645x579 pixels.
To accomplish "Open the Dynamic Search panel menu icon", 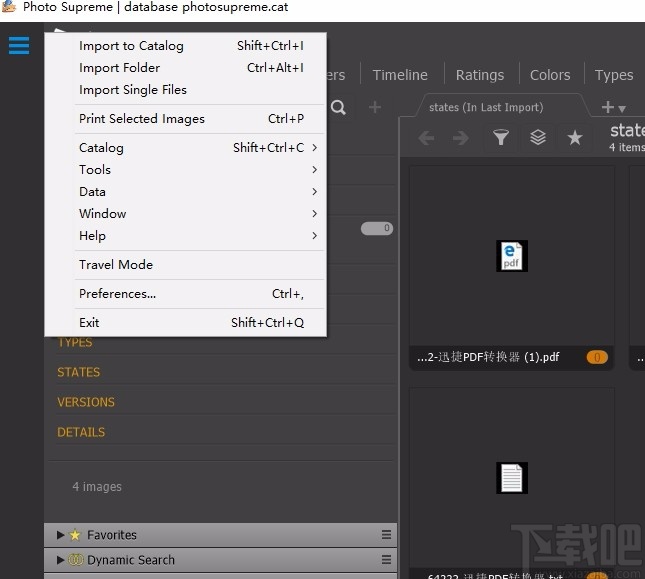I will pos(386,560).
